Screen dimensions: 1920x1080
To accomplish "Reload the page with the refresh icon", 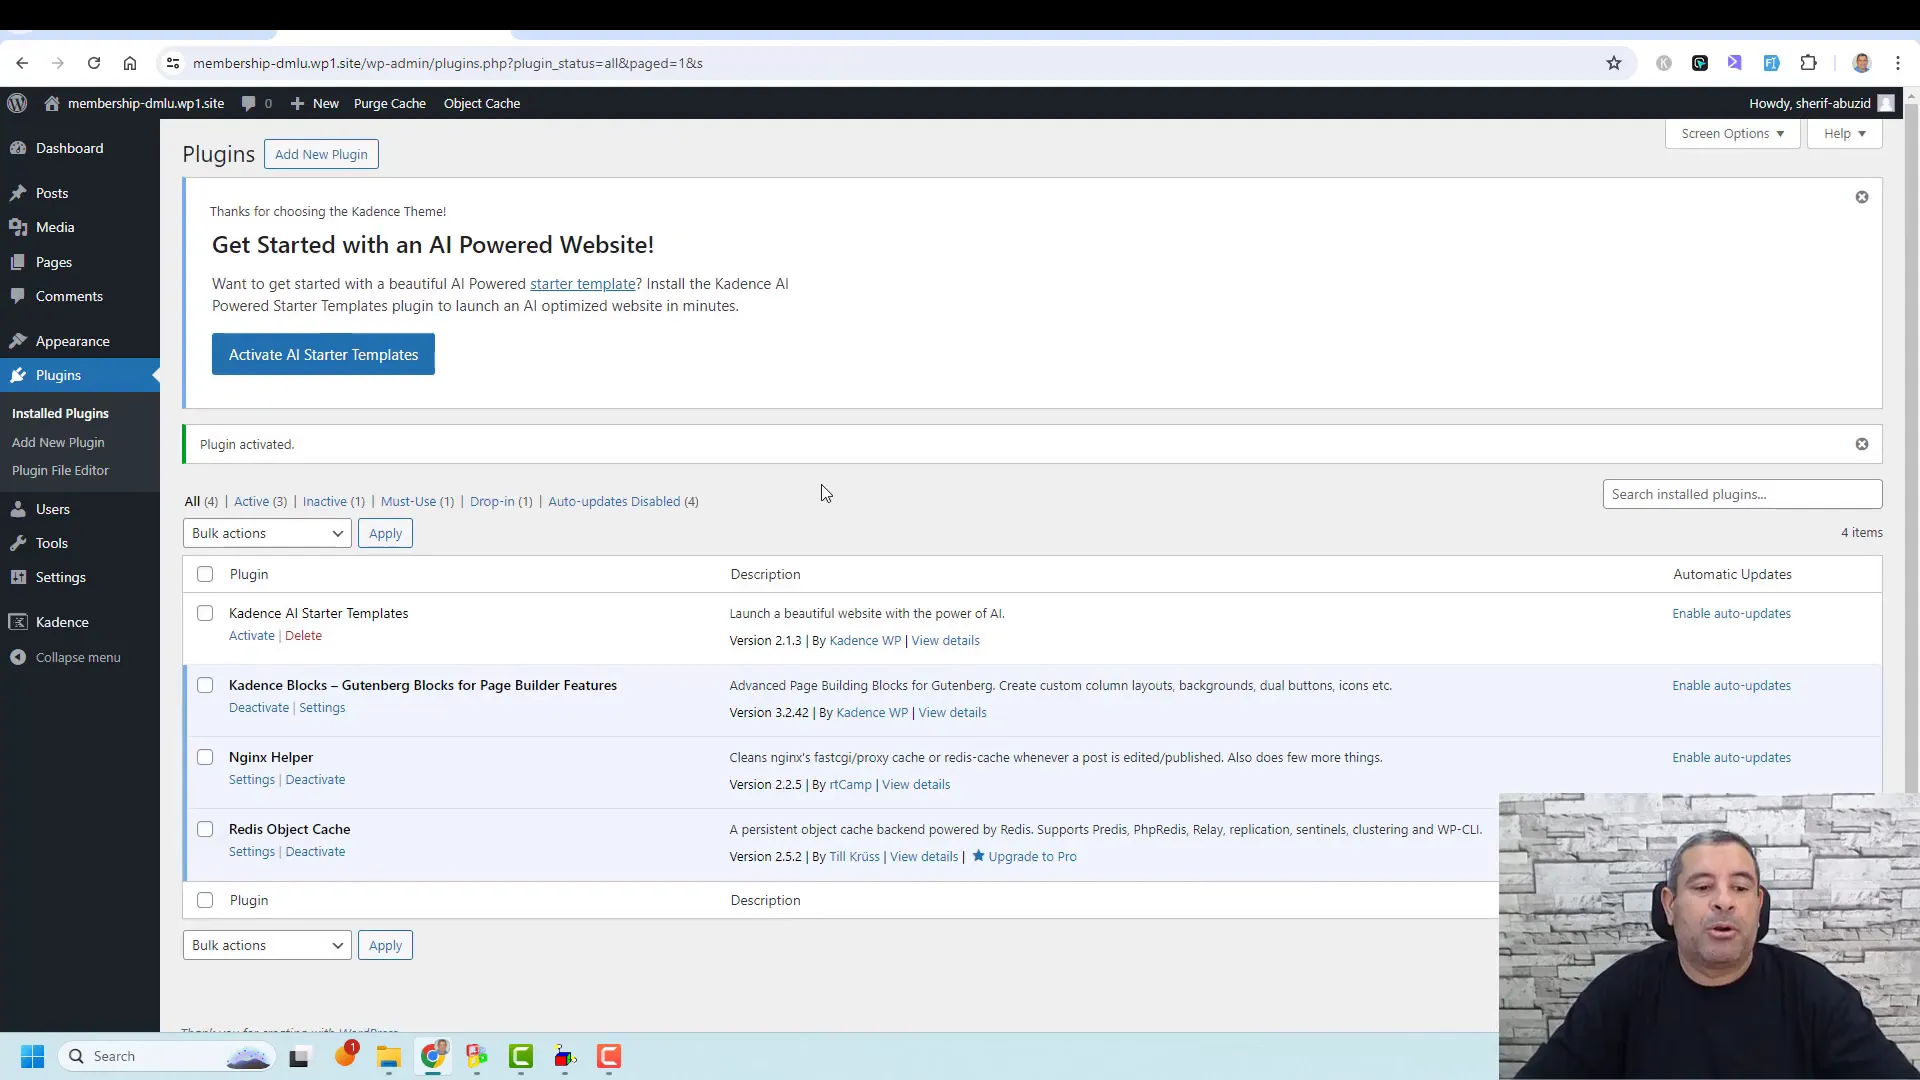I will [94, 63].
